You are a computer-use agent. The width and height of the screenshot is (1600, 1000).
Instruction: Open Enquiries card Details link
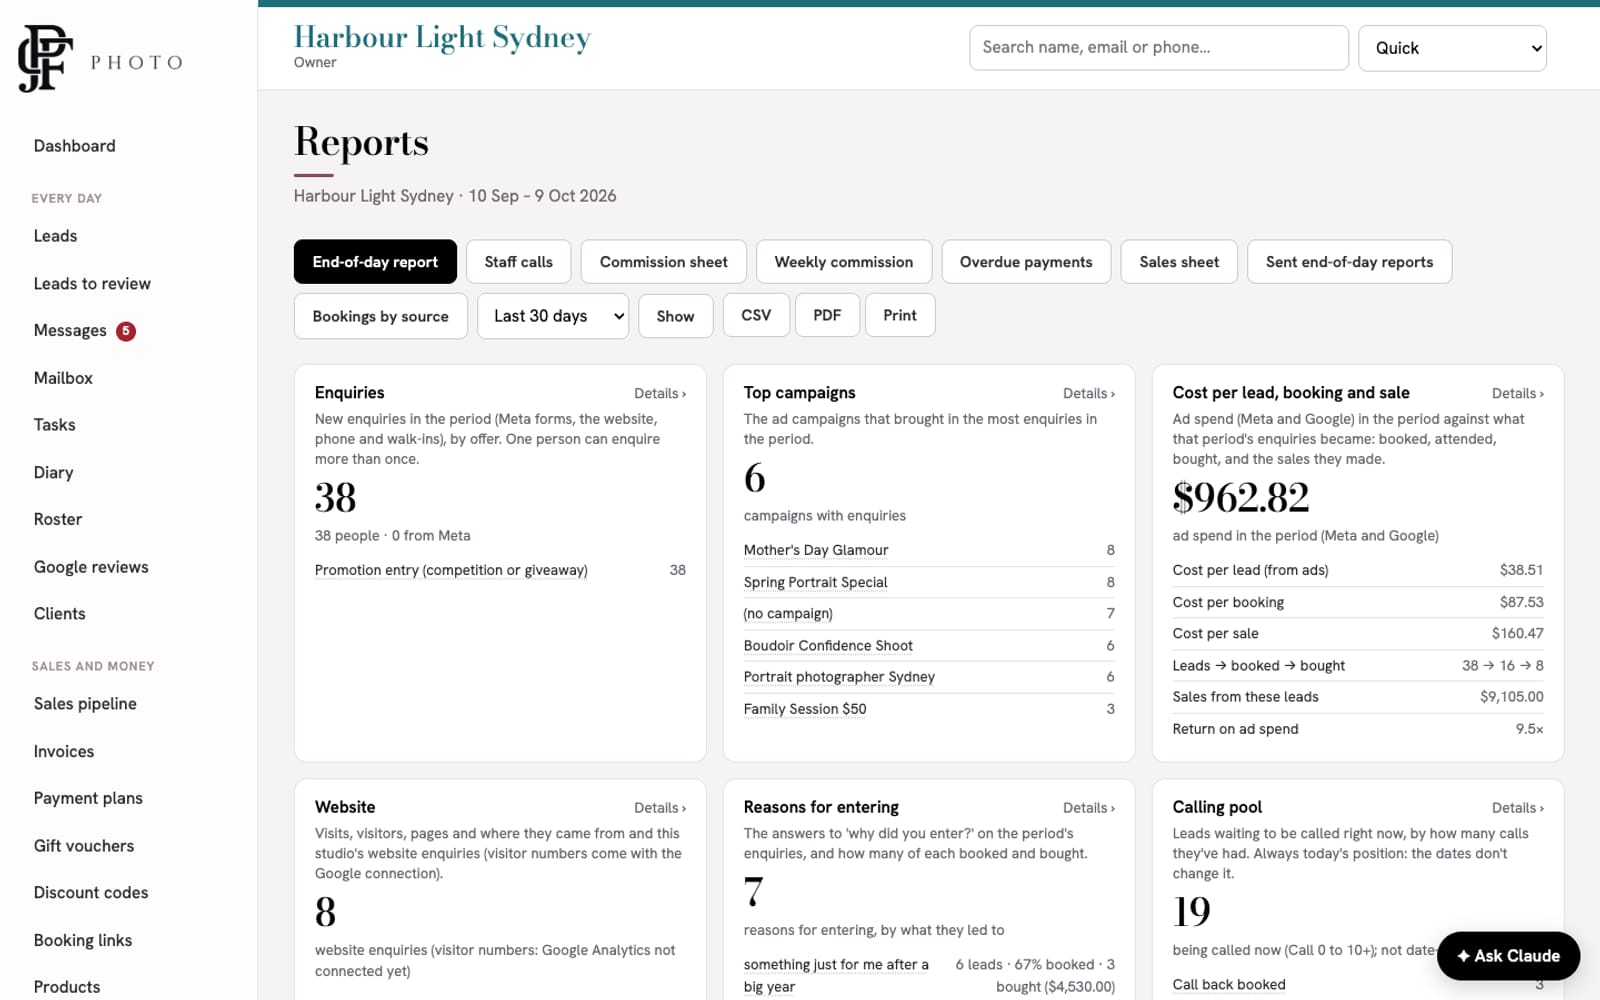tap(660, 394)
